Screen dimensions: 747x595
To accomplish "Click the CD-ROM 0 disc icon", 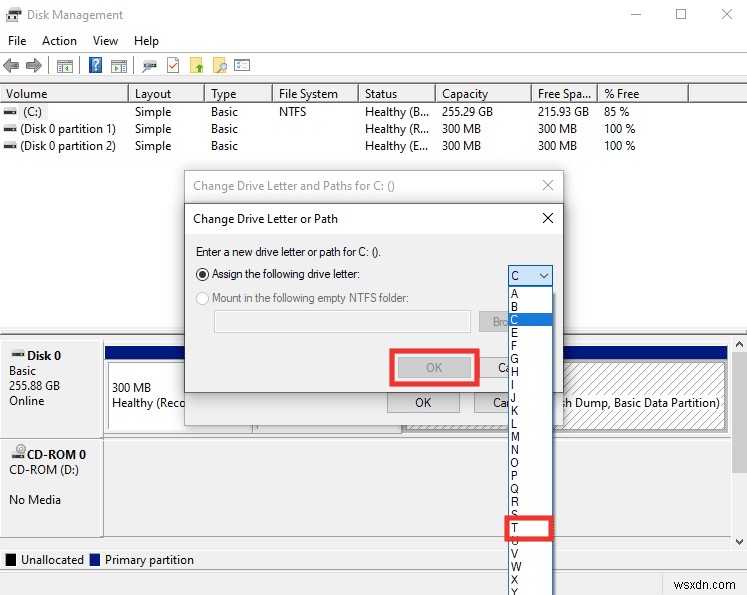I will click(x=19, y=452).
